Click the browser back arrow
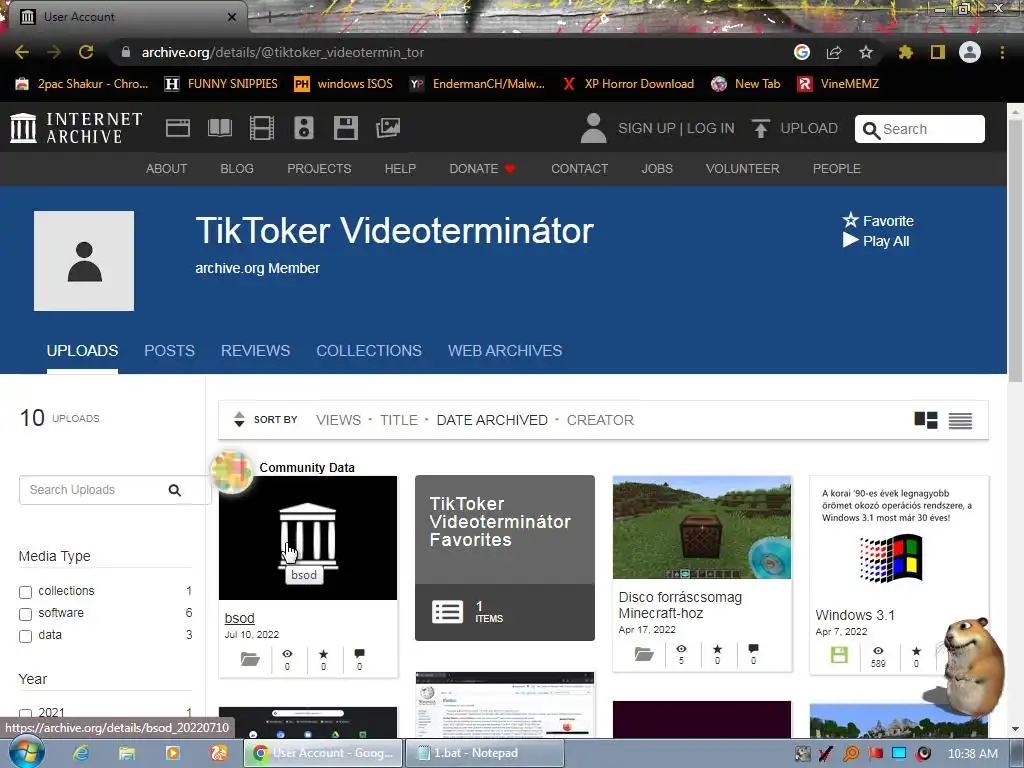This screenshot has height=768, width=1024. (22, 52)
